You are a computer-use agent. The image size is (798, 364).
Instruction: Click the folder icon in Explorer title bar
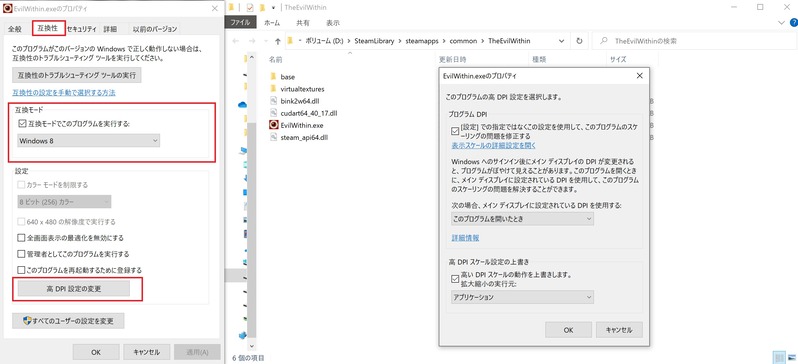[232, 7]
